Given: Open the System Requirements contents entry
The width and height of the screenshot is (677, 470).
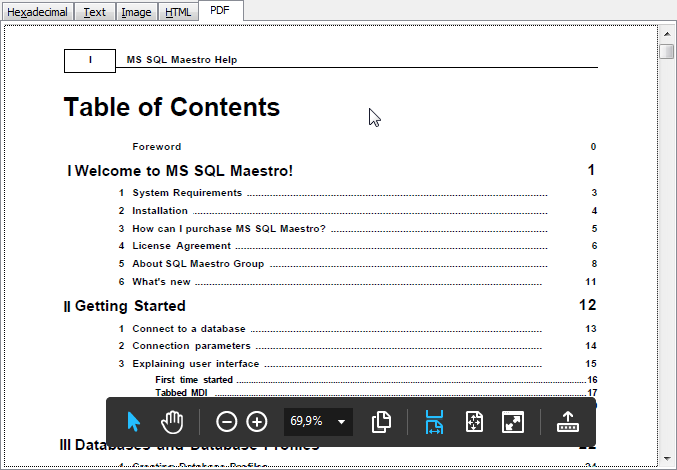Looking at the screenshot, I should [187, 193].
